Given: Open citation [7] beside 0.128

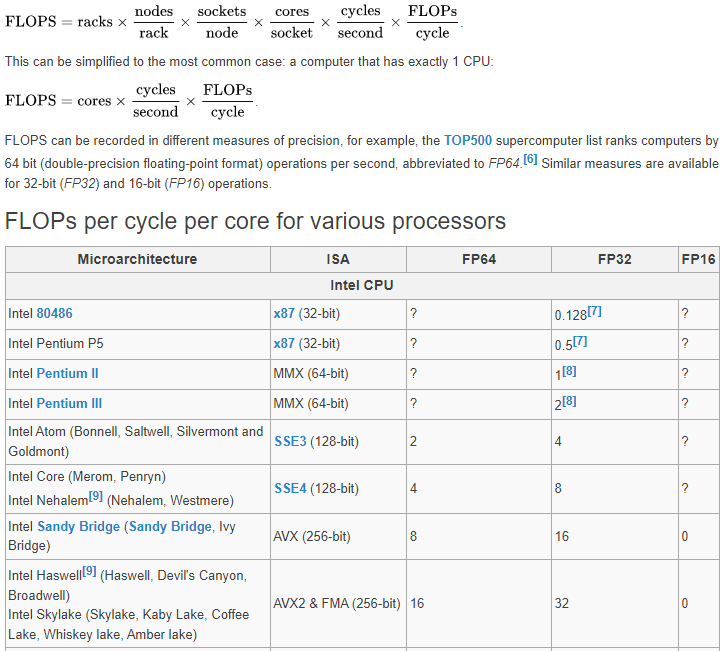Looking at the screenshot, I should tap(594, 312).
